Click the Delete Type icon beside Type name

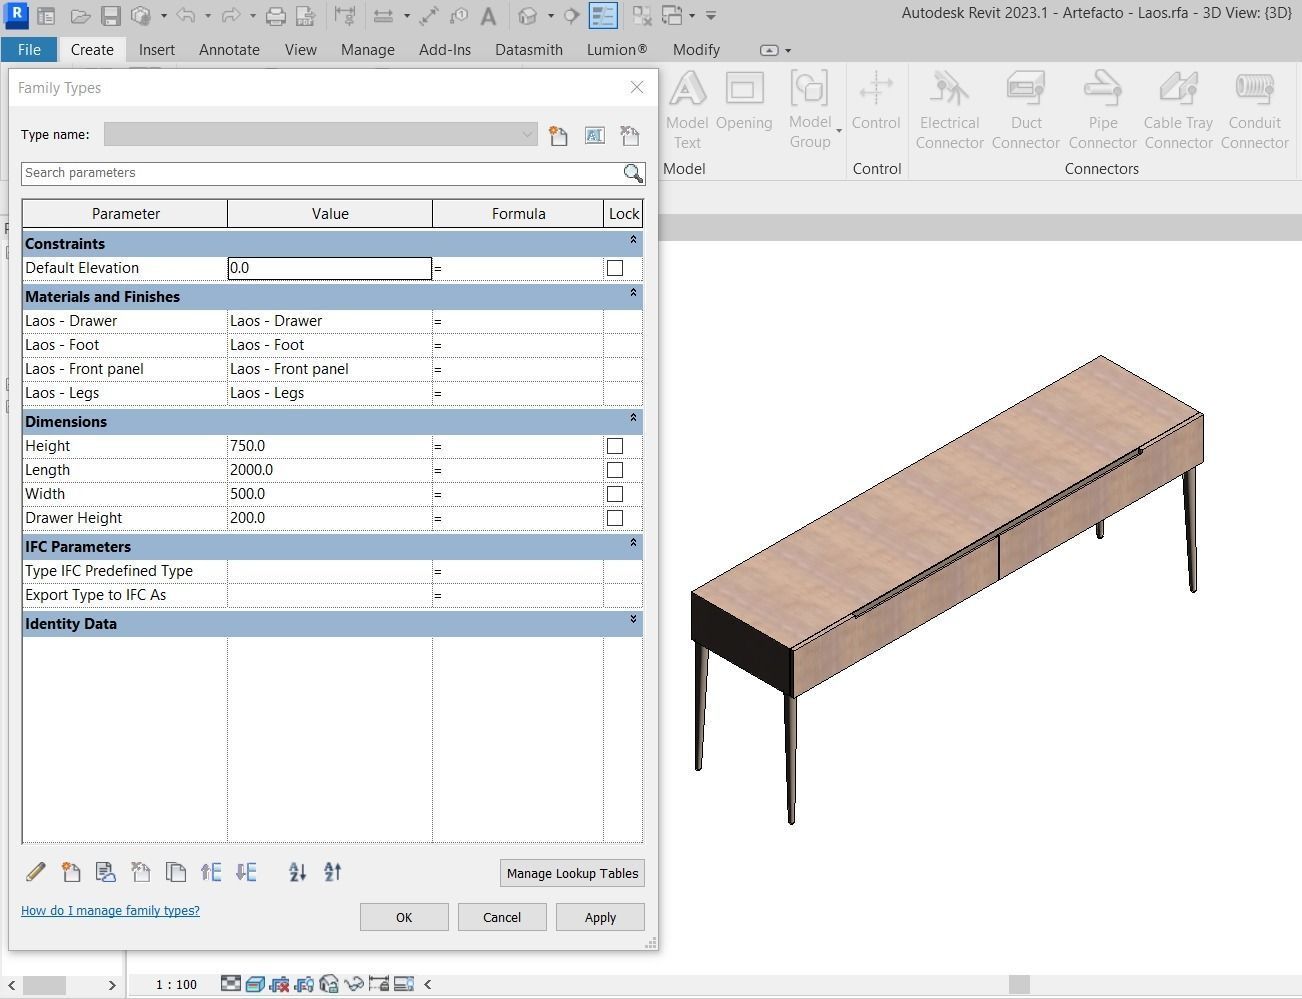[x=629, y=135]
